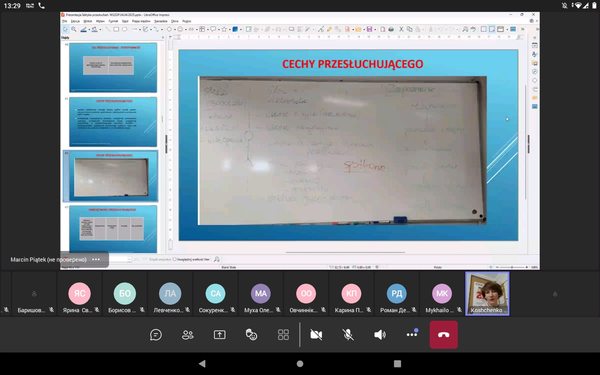
Task: Select Mykhailo participant tile (MK)
Action: (442, 293)
